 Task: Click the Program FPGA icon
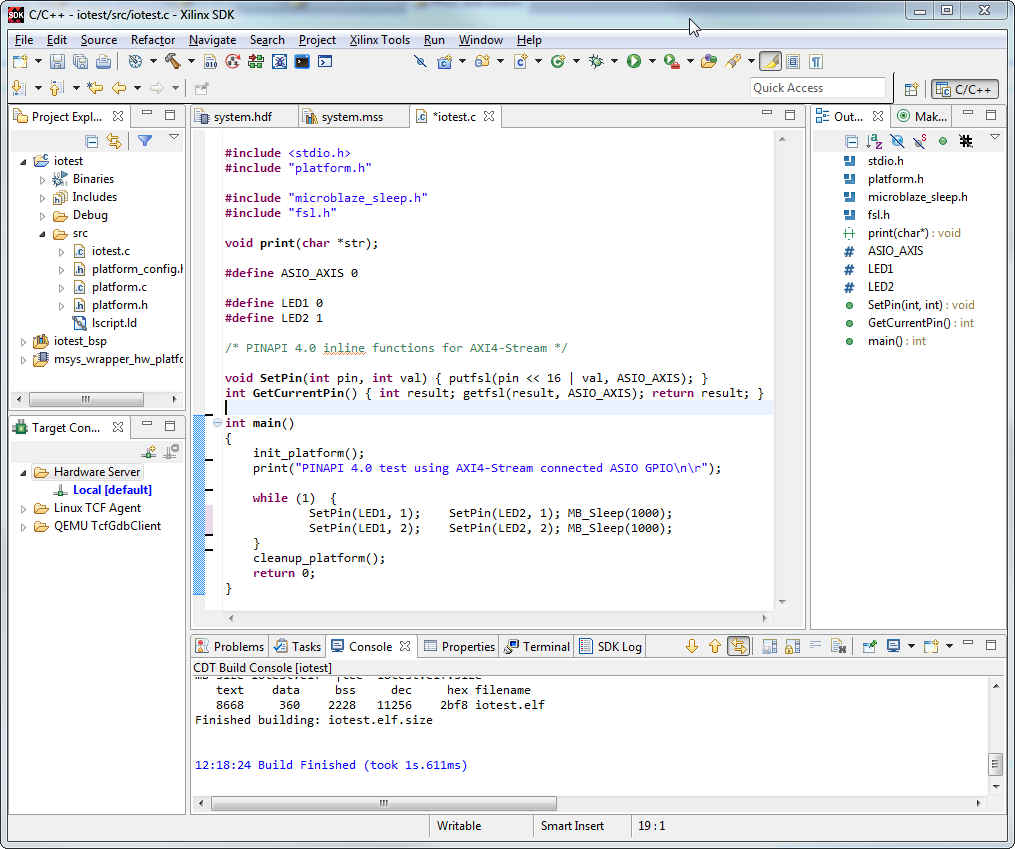[256, 61]
